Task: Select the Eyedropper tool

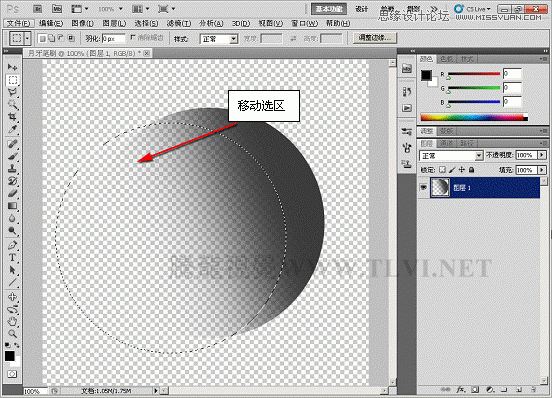Action: click(12, 129)
